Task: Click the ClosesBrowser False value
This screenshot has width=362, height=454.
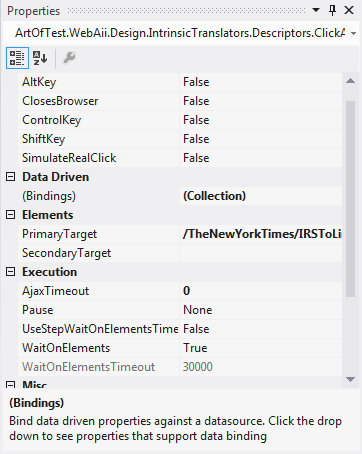Action: pos(261,101)
